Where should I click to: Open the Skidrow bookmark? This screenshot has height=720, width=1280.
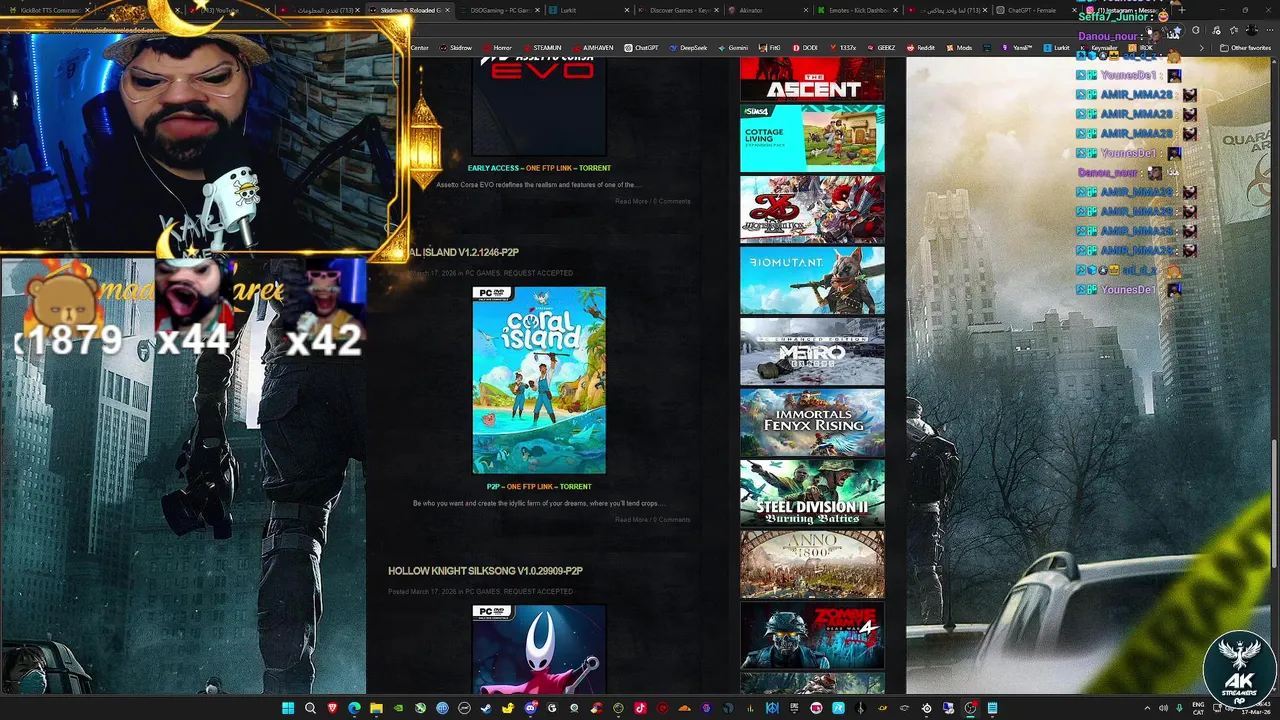tap(455, 48)
